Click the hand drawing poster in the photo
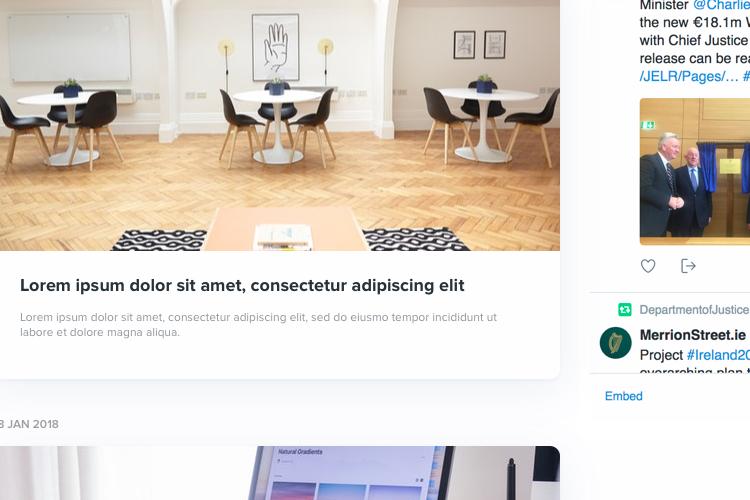Image resolution: width=750 pixels, height=500 pixels. pyautogui.click(x=276, y=47)
